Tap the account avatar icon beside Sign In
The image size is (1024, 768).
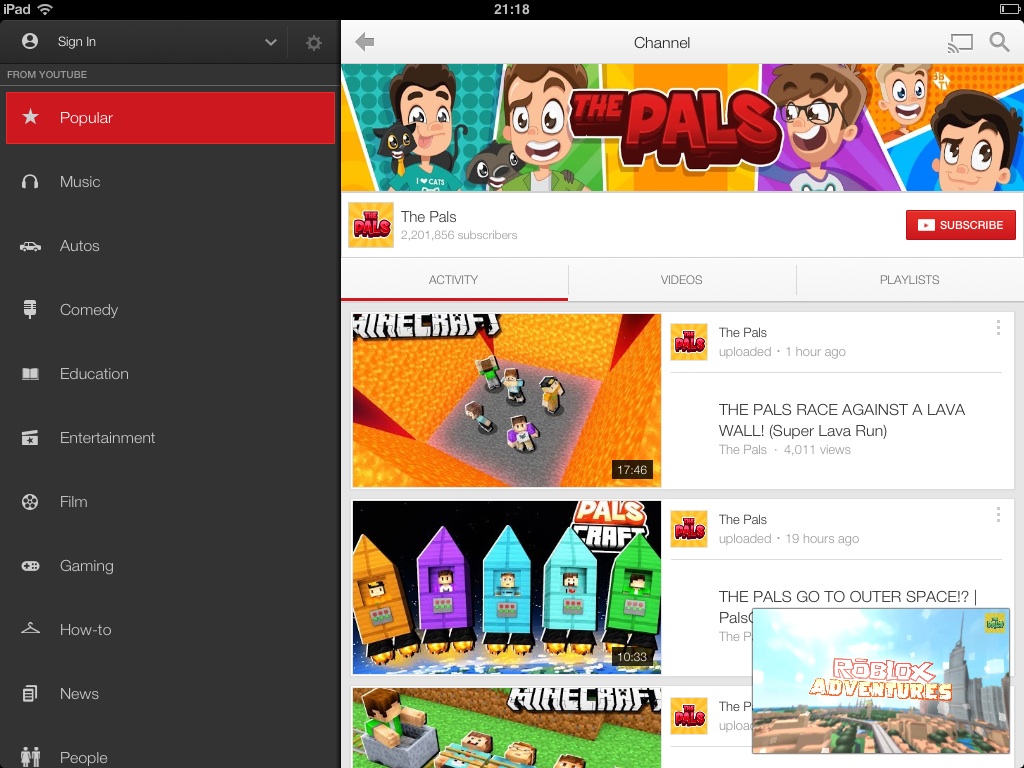(x=29, y=41)
